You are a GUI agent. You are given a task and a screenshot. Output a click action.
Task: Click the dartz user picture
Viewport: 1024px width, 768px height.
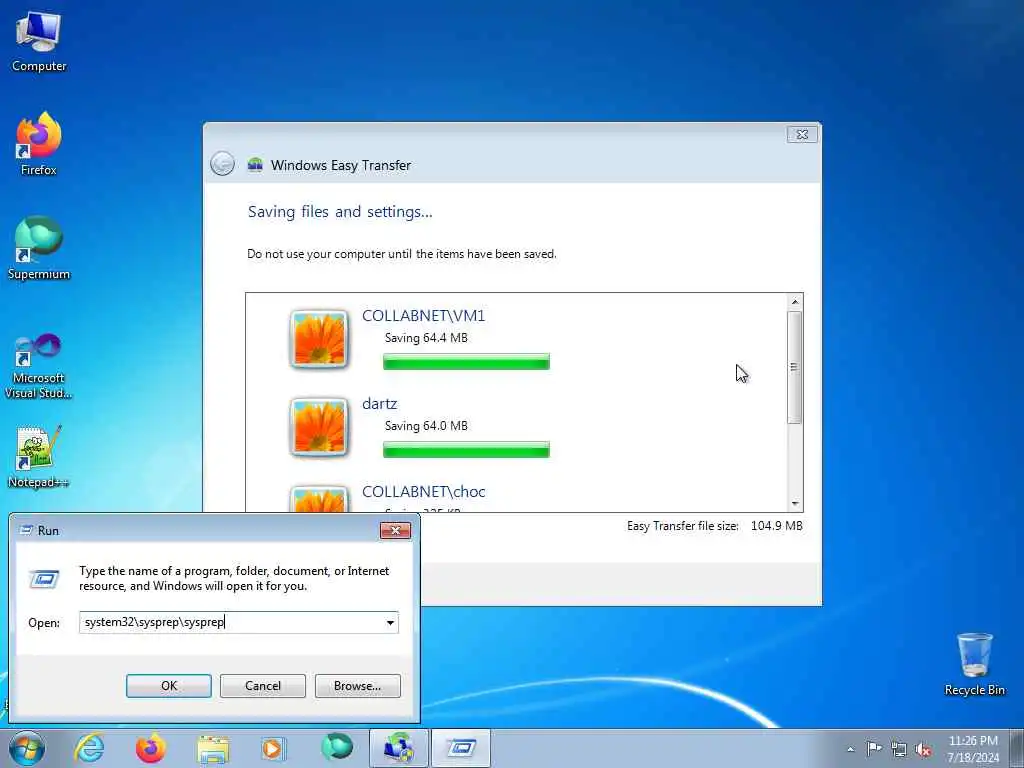pos(319,427)
